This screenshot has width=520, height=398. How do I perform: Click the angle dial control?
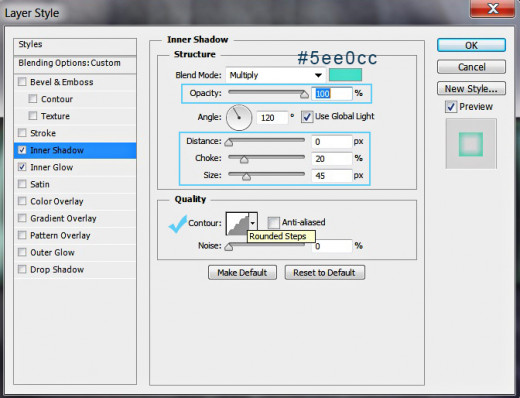pos(239,118)
